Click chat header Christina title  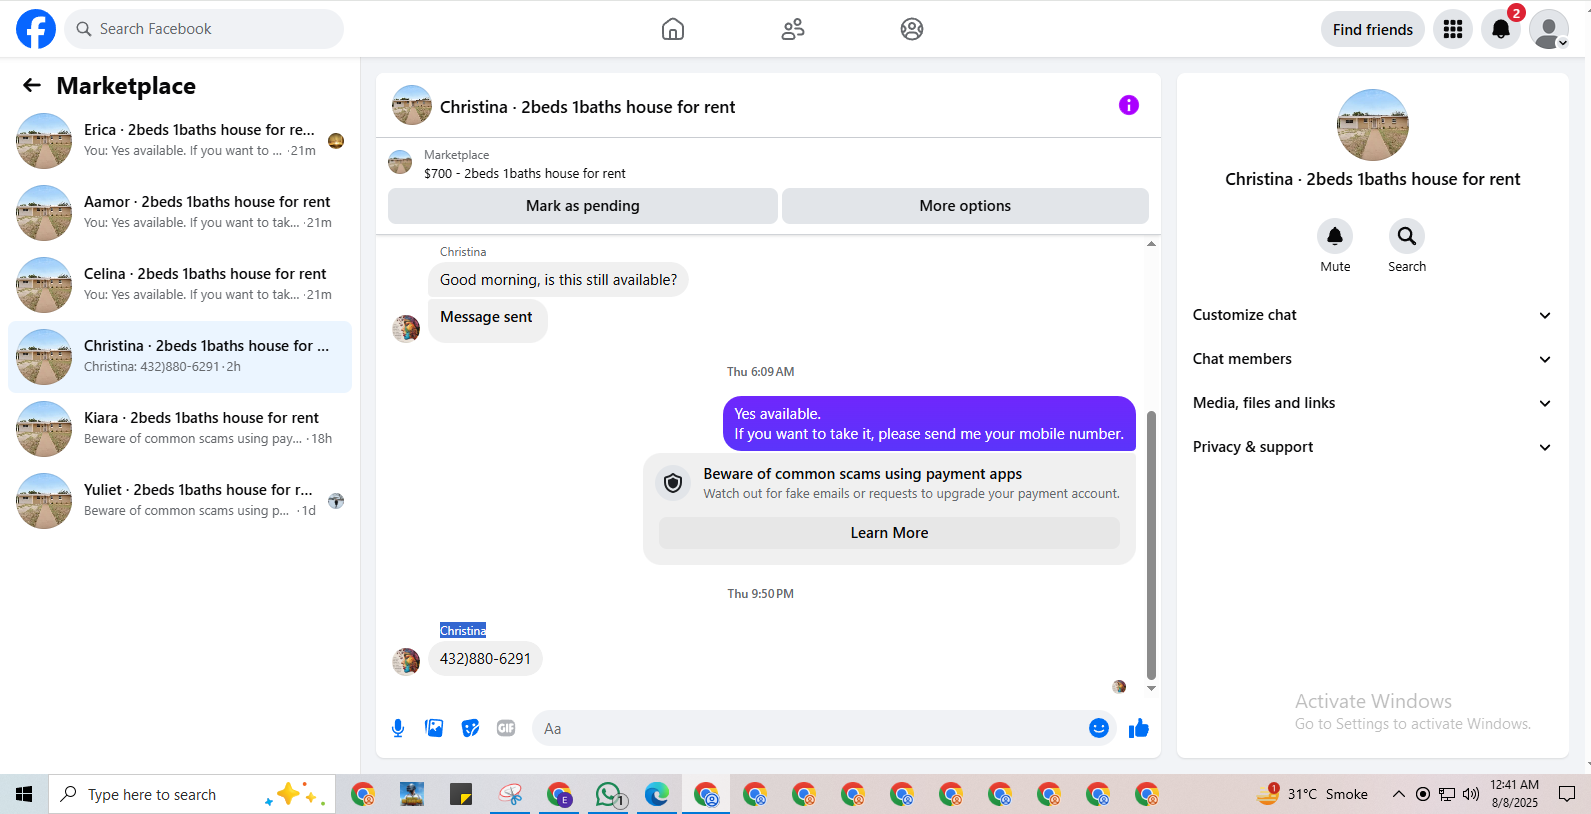tap(587, 107)
